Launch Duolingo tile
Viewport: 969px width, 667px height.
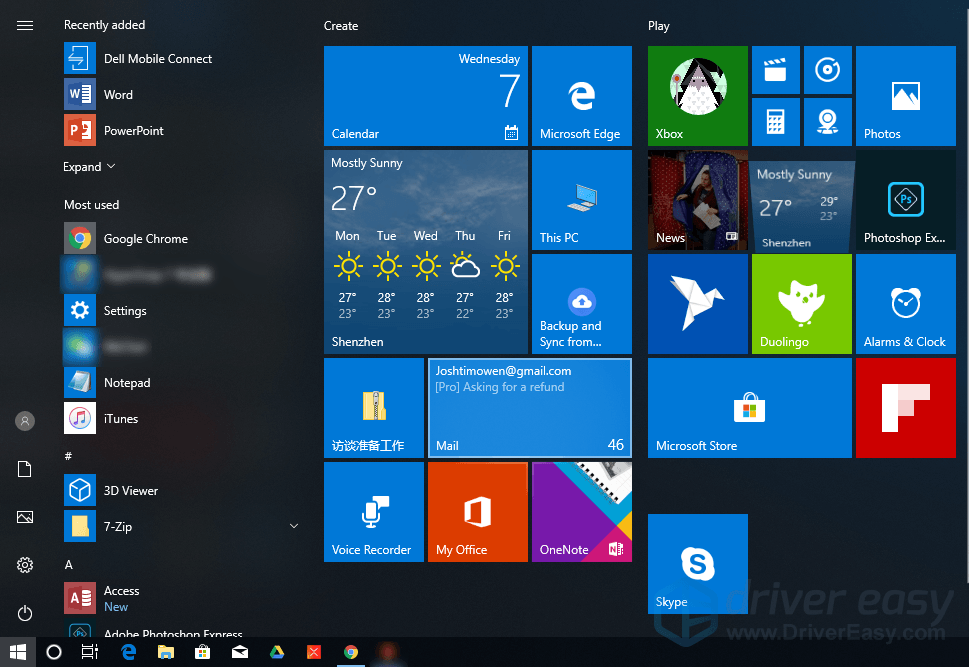pos(802,304)
